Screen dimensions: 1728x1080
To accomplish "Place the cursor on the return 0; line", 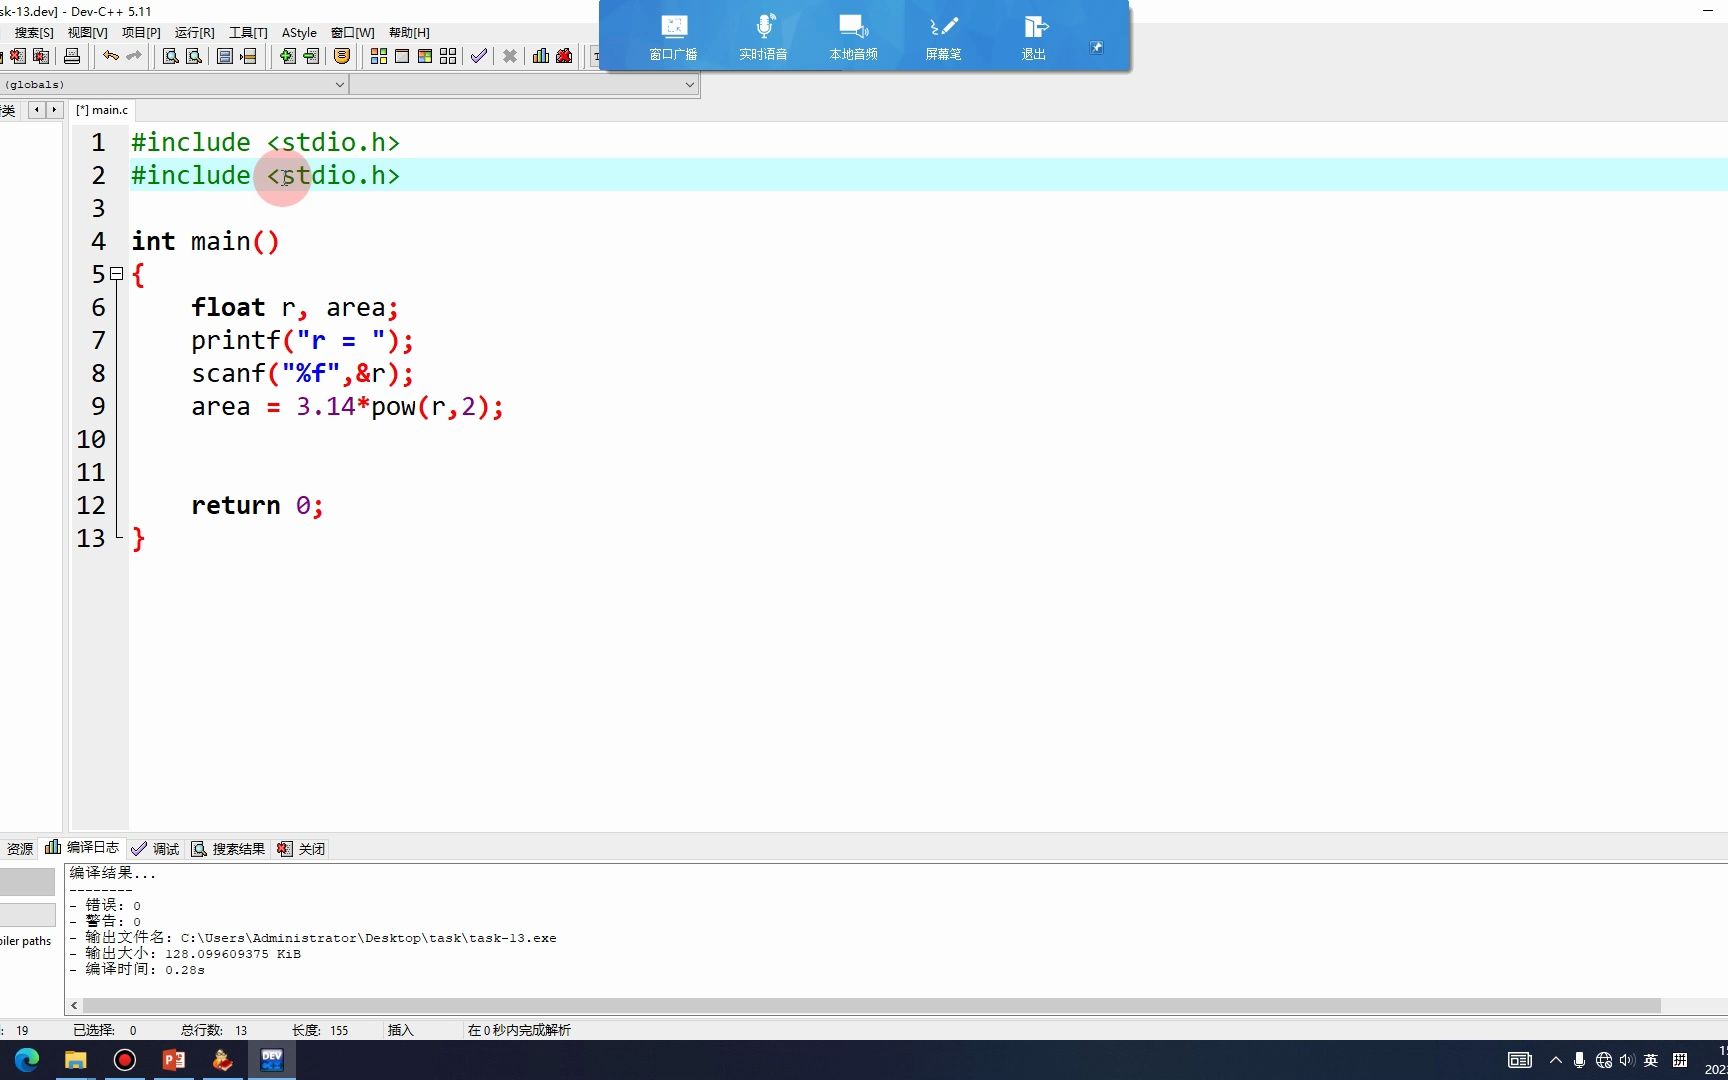I will [257, 505].
